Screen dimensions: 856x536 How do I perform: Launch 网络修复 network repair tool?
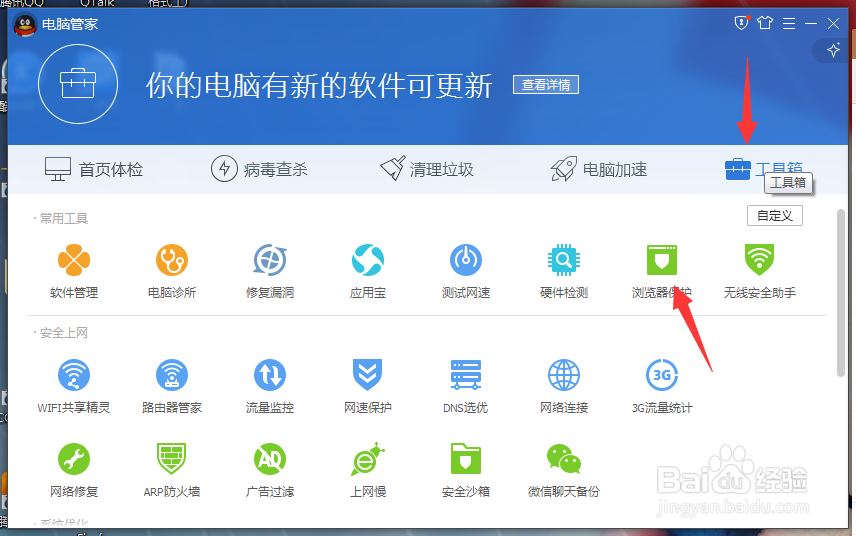(x=74, y=471)
